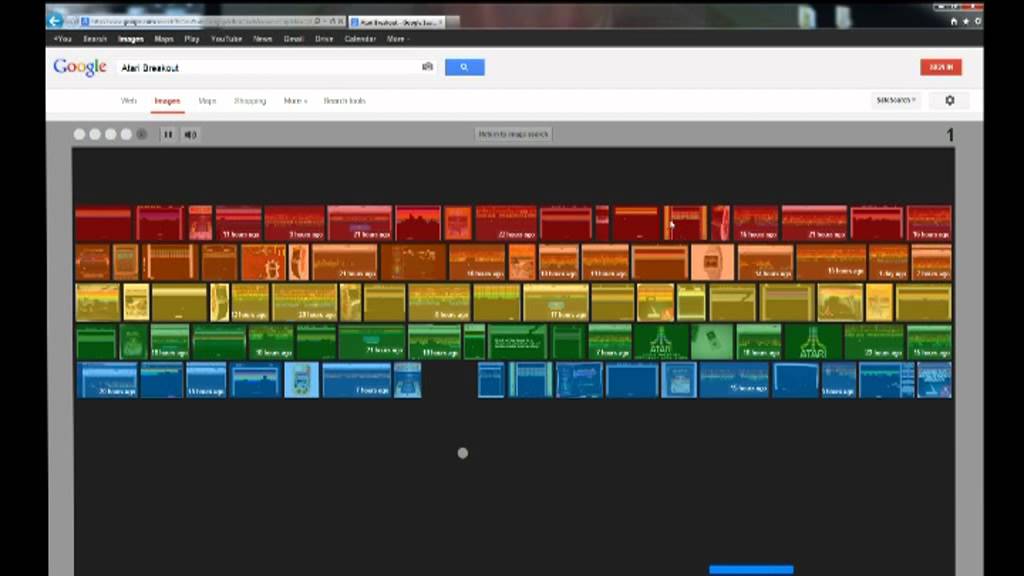
Task: Open Search tools
Action: click(x=345, y=101)
